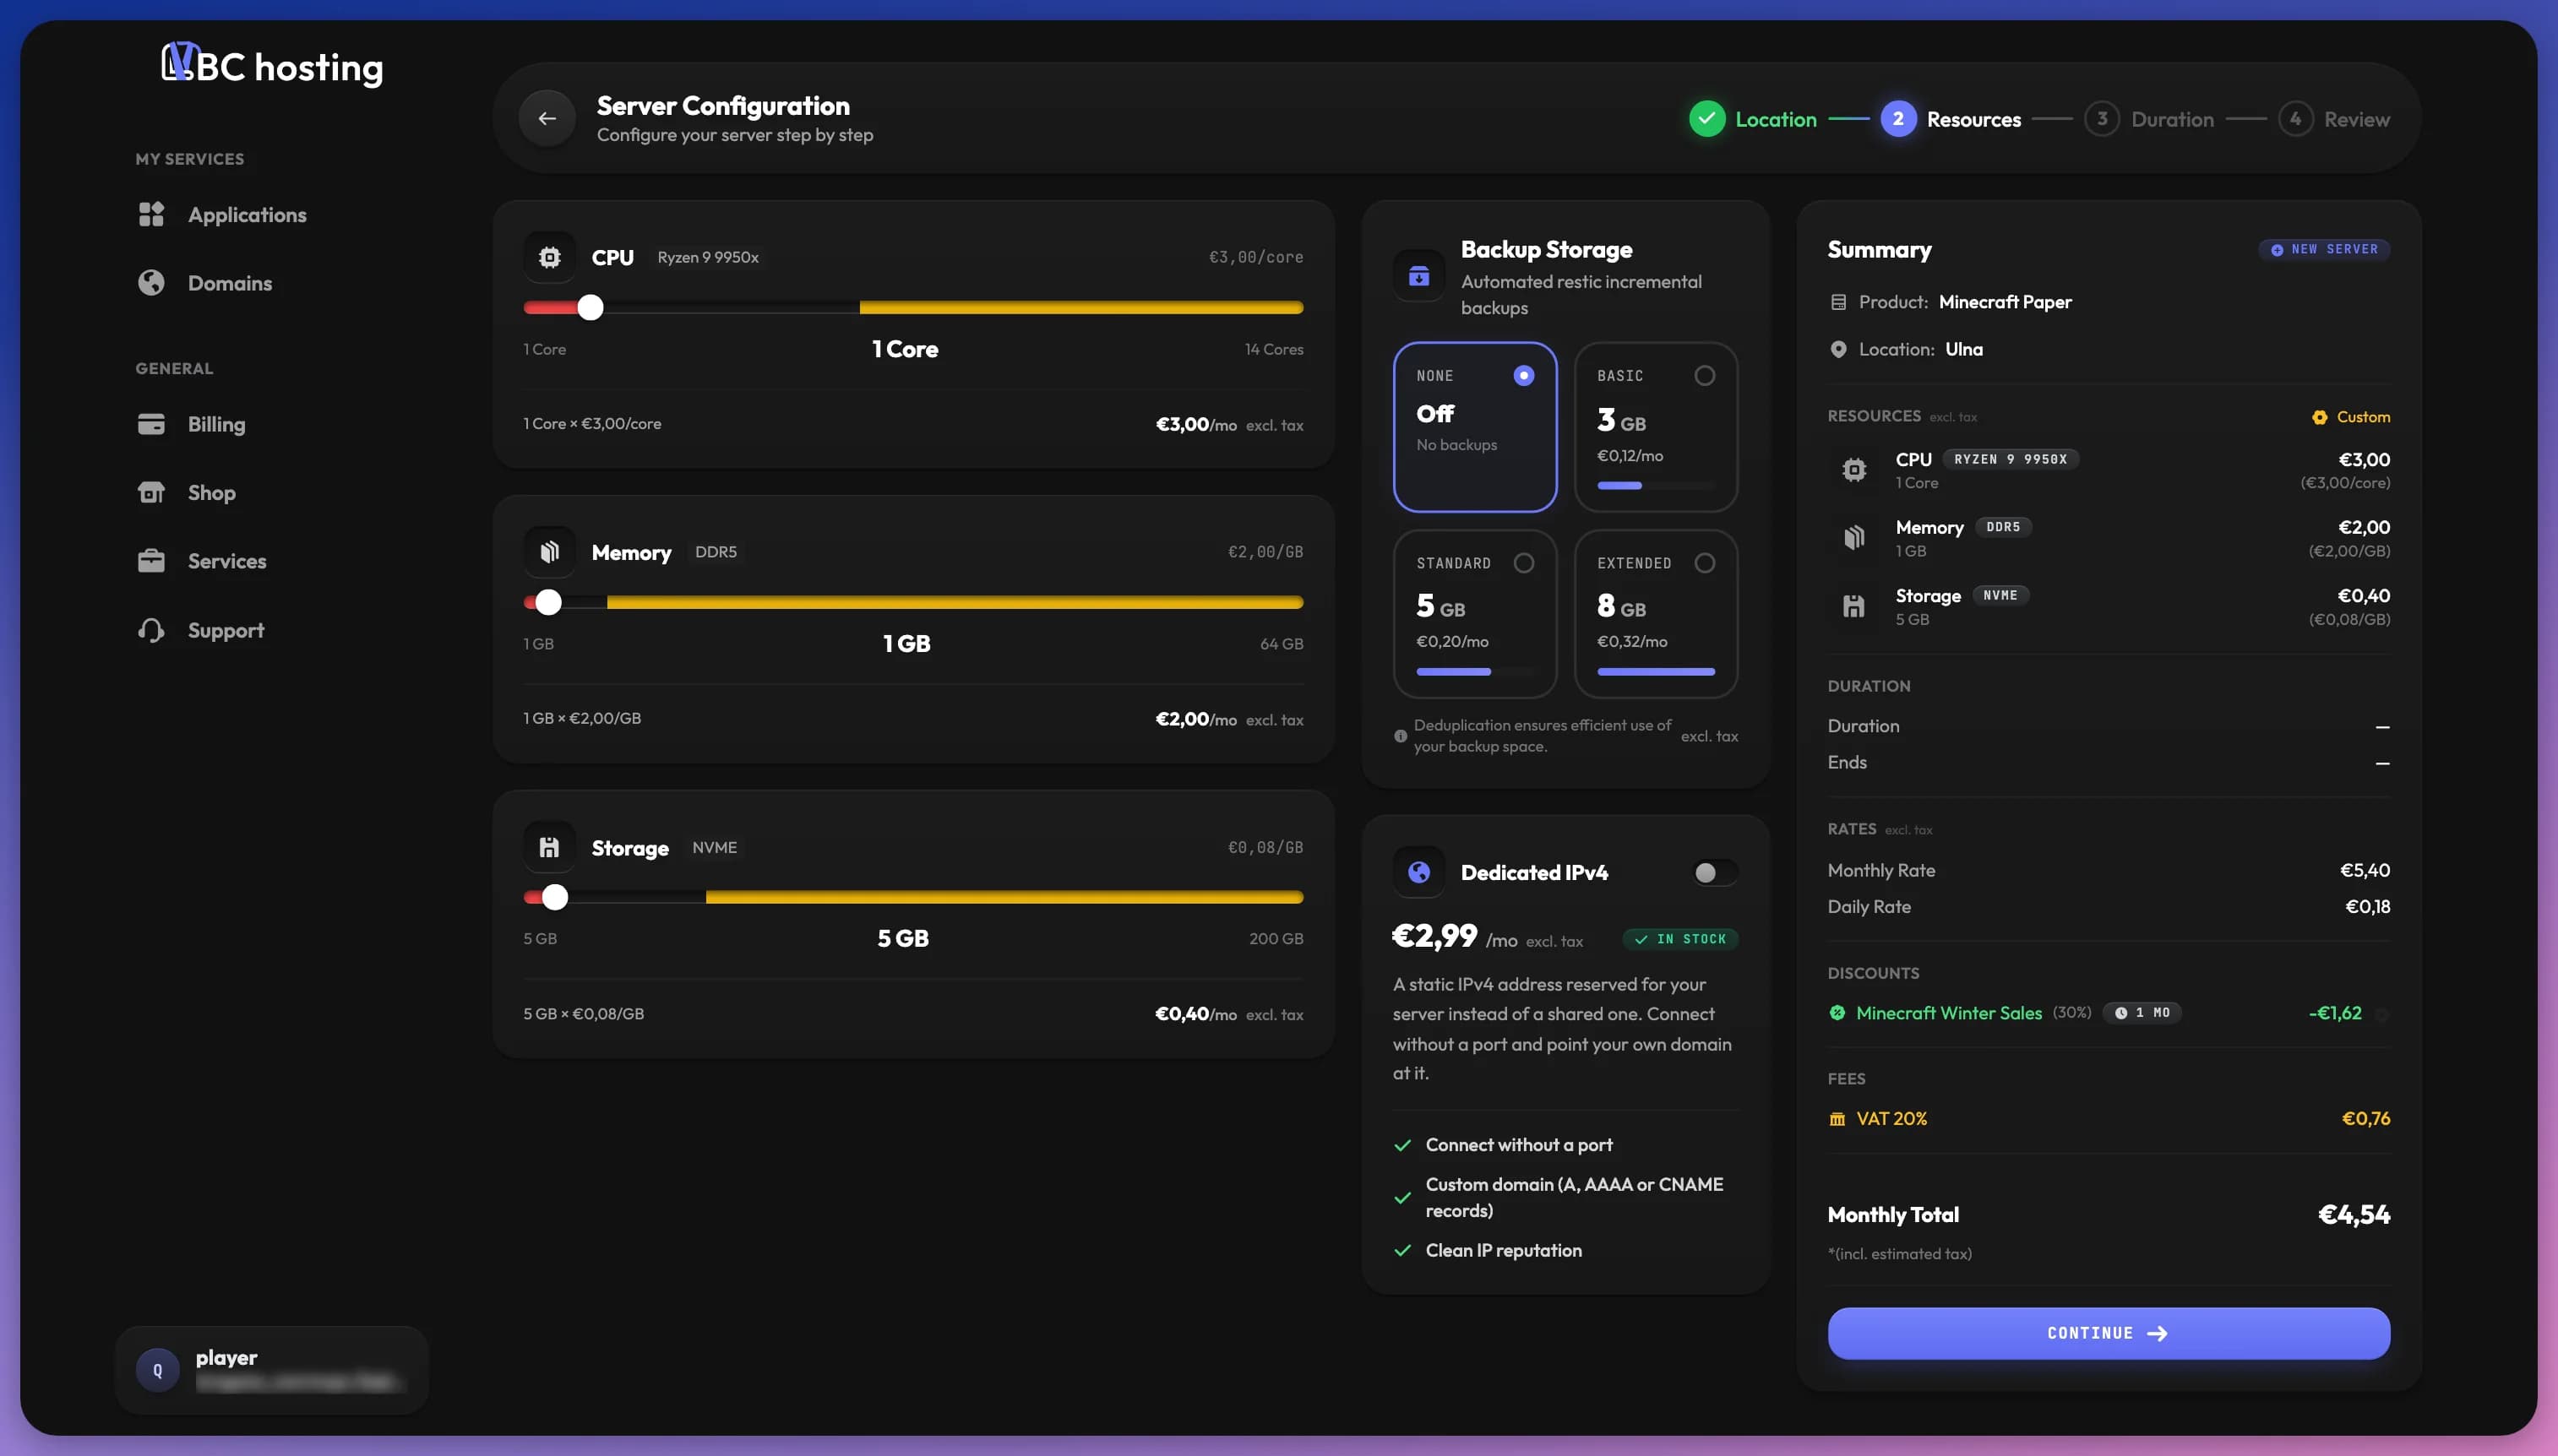This screenshot has height=1456, width=2558.
Task: Jump to the Review step
Action: [2334, 119]
